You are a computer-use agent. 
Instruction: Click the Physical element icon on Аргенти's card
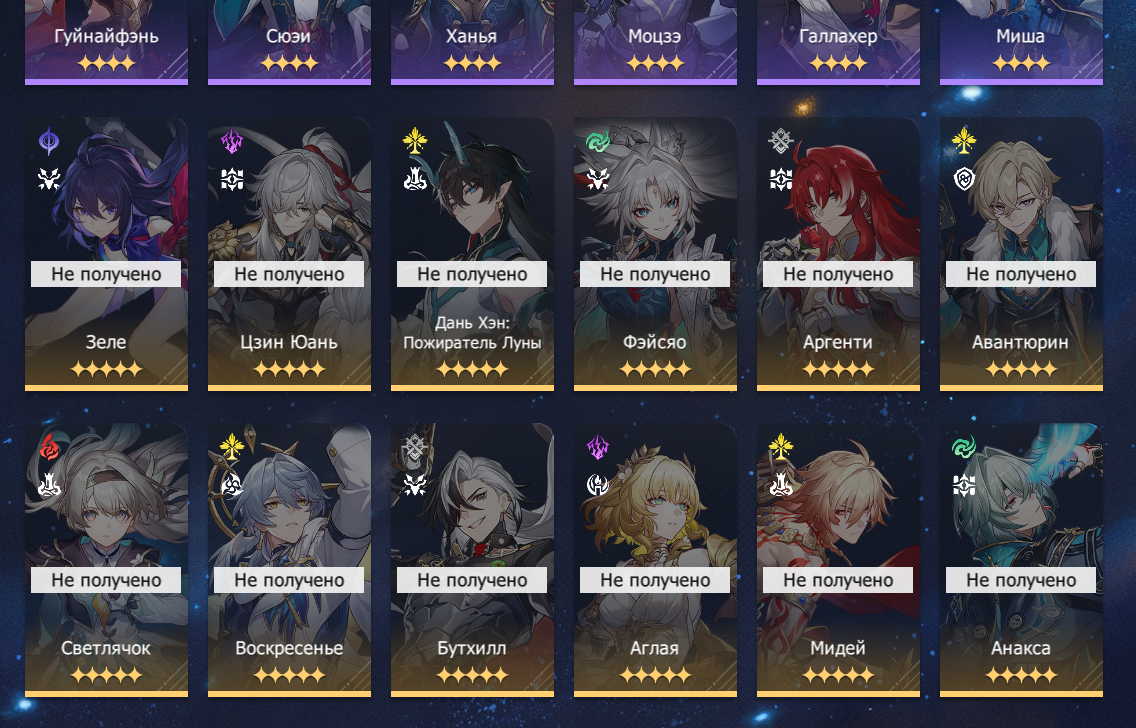pyautogui.click(x=781, y=141)
